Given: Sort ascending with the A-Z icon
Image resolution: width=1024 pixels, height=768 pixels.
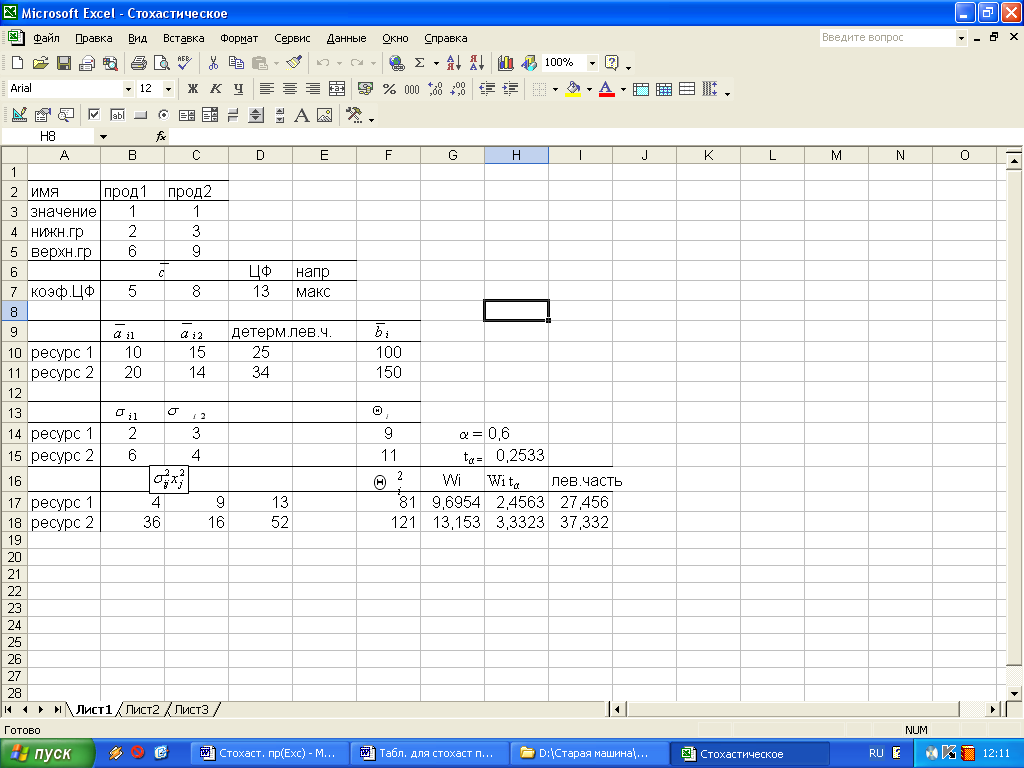Looking at the screenshot, I should click(x=454, y=63).
